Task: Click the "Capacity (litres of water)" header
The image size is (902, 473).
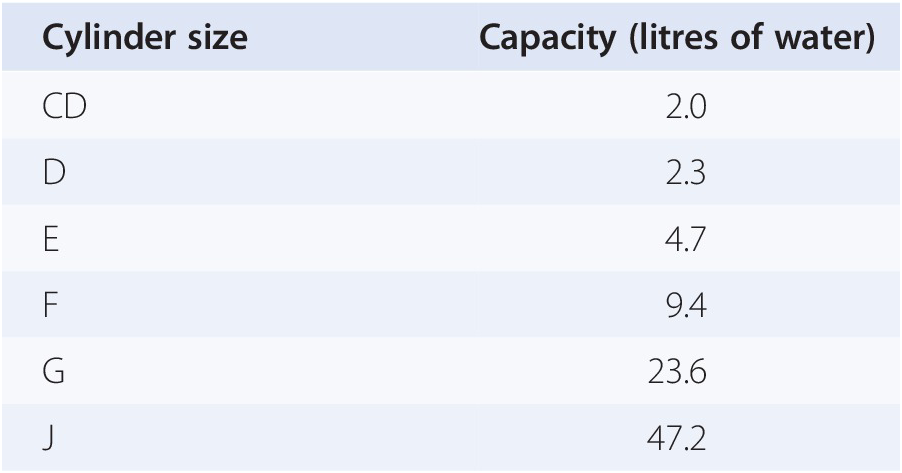Action: [x=677, y=38]
